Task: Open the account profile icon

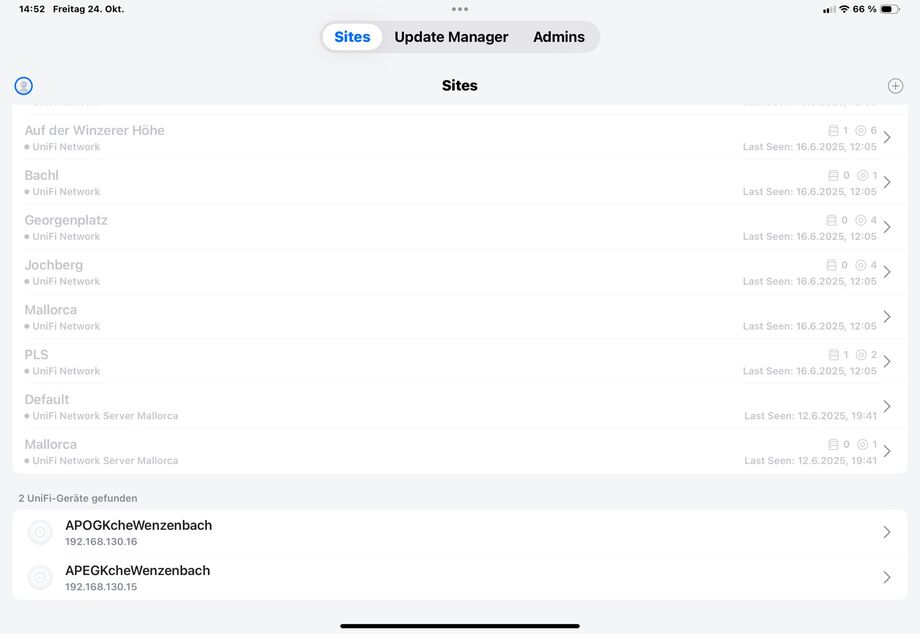Action: click(x=24, y=86)
